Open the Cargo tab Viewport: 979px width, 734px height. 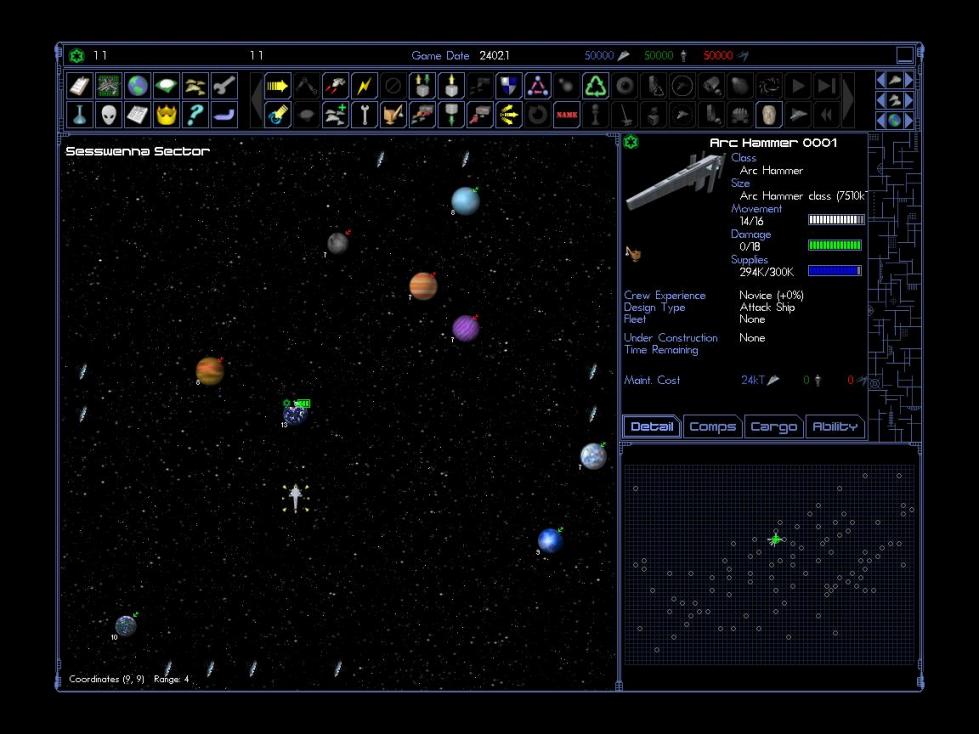coord(773,427)
